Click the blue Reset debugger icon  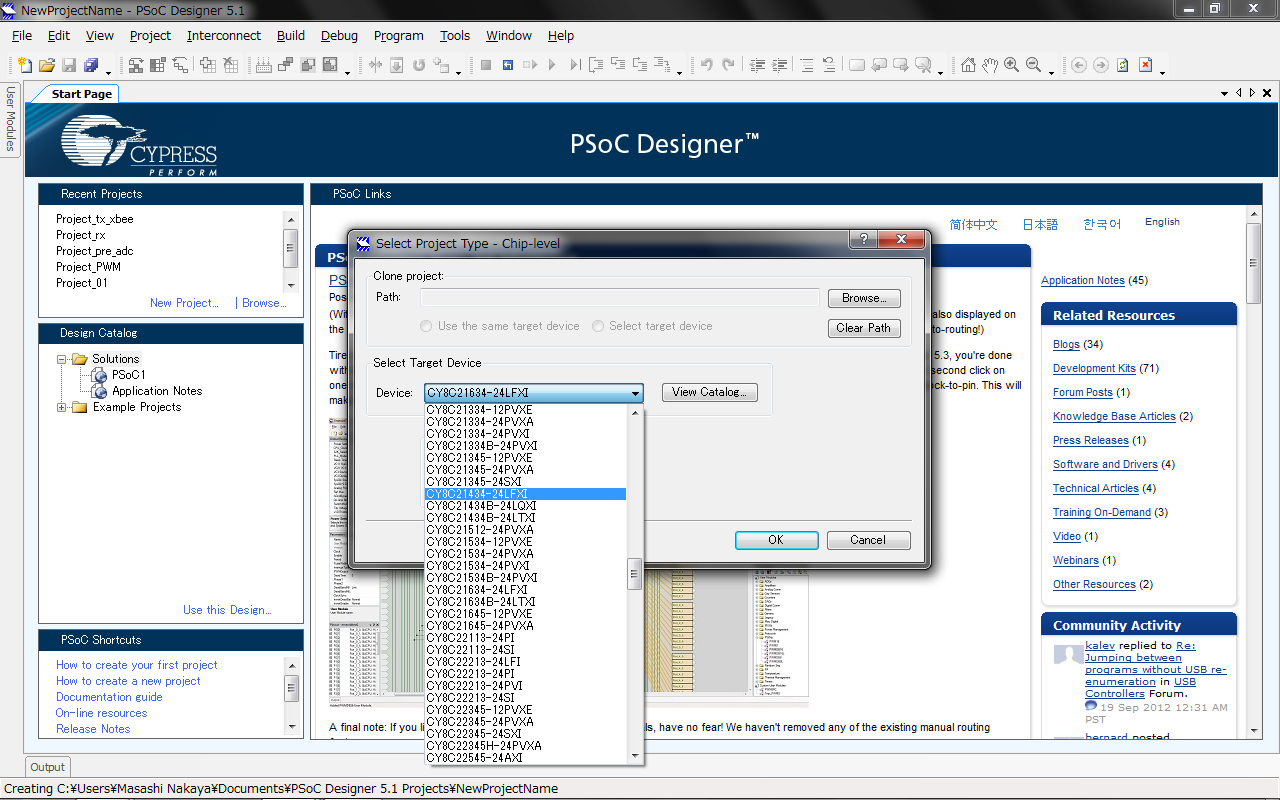coord(508,65)
